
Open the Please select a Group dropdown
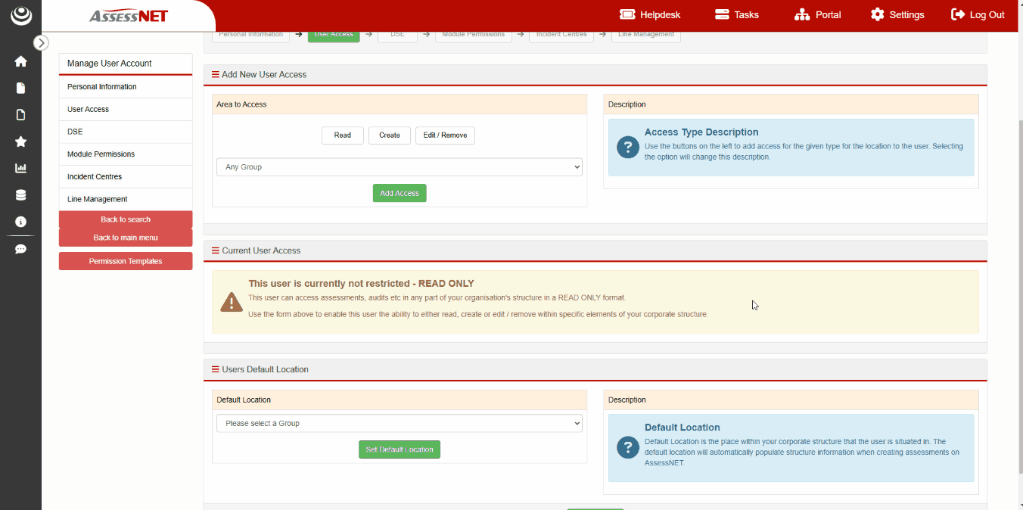[399, 423]
